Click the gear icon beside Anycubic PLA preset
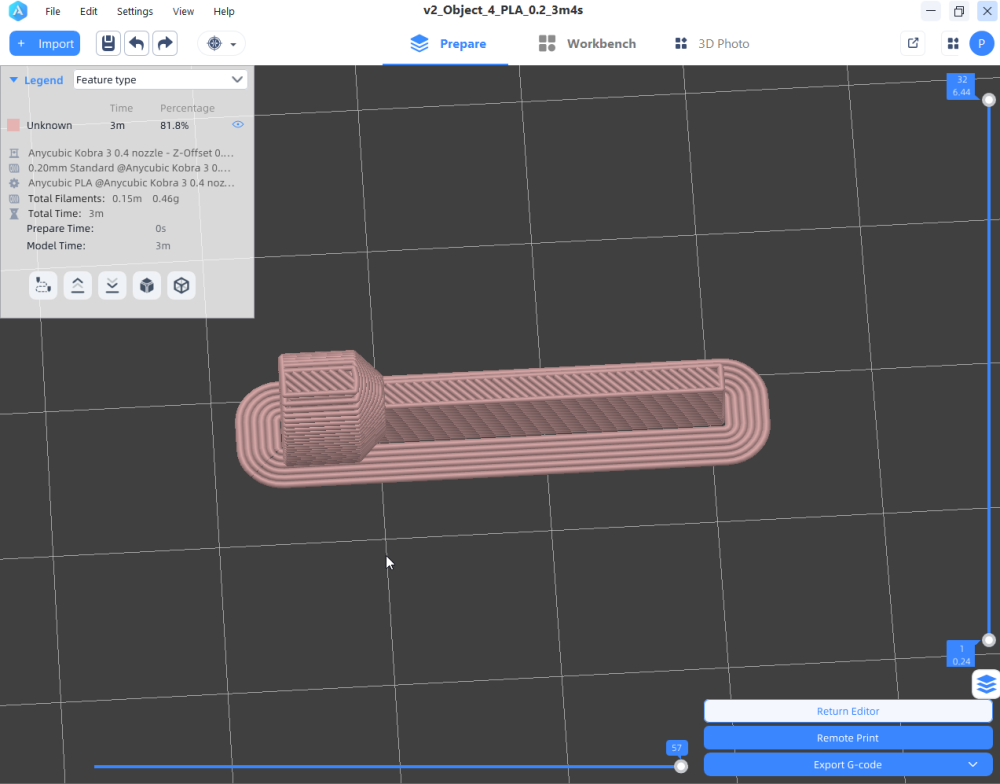 click(14, 183)
